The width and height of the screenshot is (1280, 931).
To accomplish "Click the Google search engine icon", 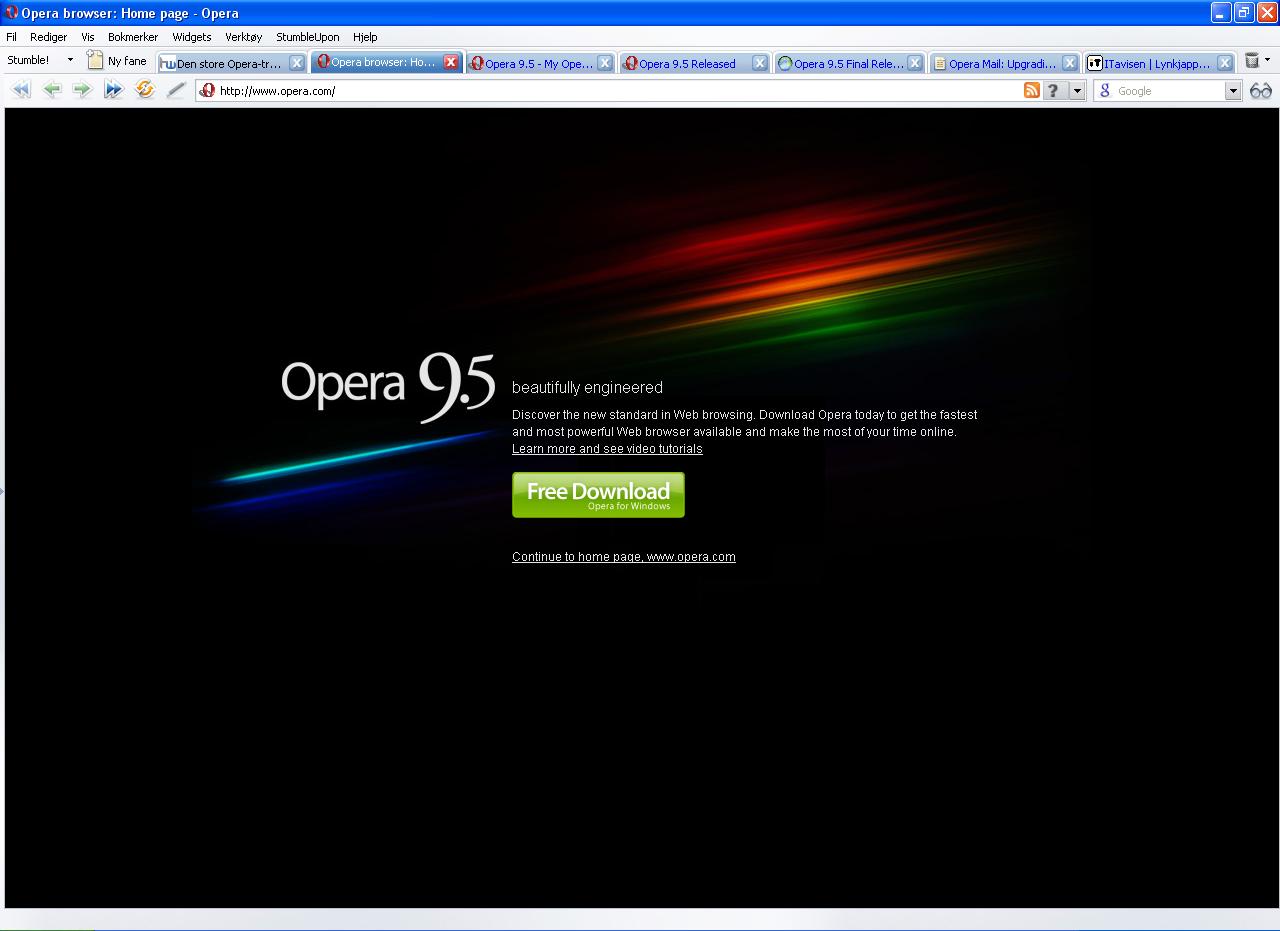I will [1105, 90].
